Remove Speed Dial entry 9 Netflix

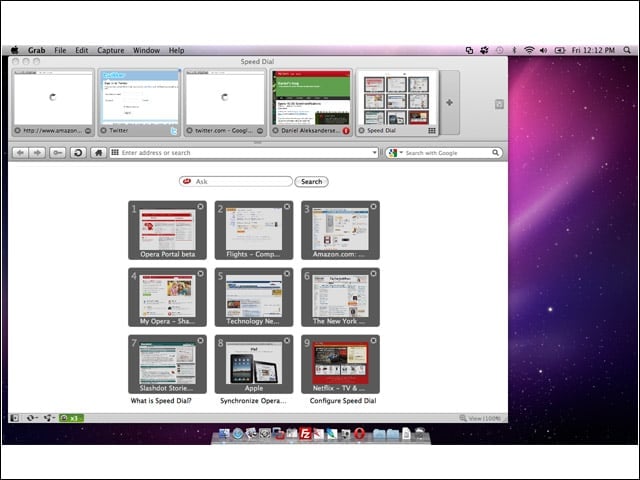tap(373, 340)
